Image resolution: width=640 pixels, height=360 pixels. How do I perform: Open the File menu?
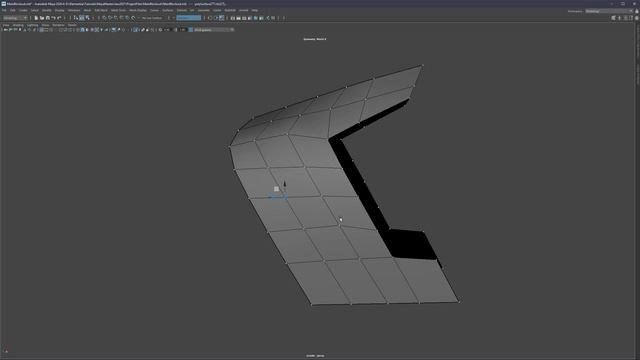tap(4, 10)
